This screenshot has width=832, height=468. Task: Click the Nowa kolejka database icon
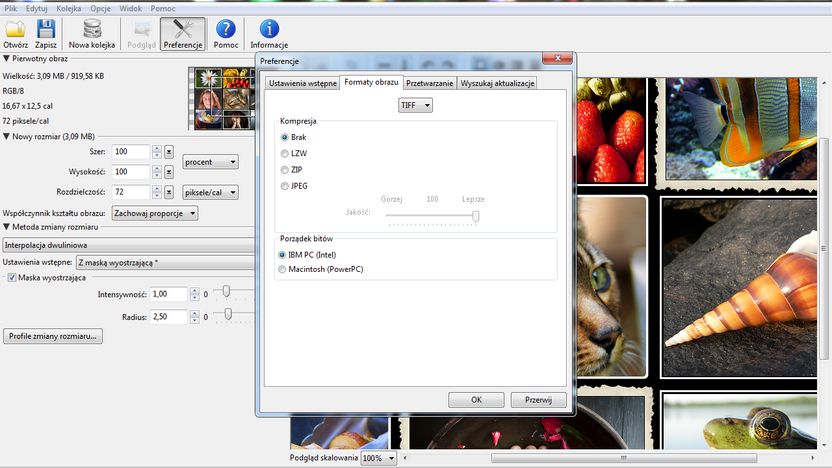(x=92, y=29)
